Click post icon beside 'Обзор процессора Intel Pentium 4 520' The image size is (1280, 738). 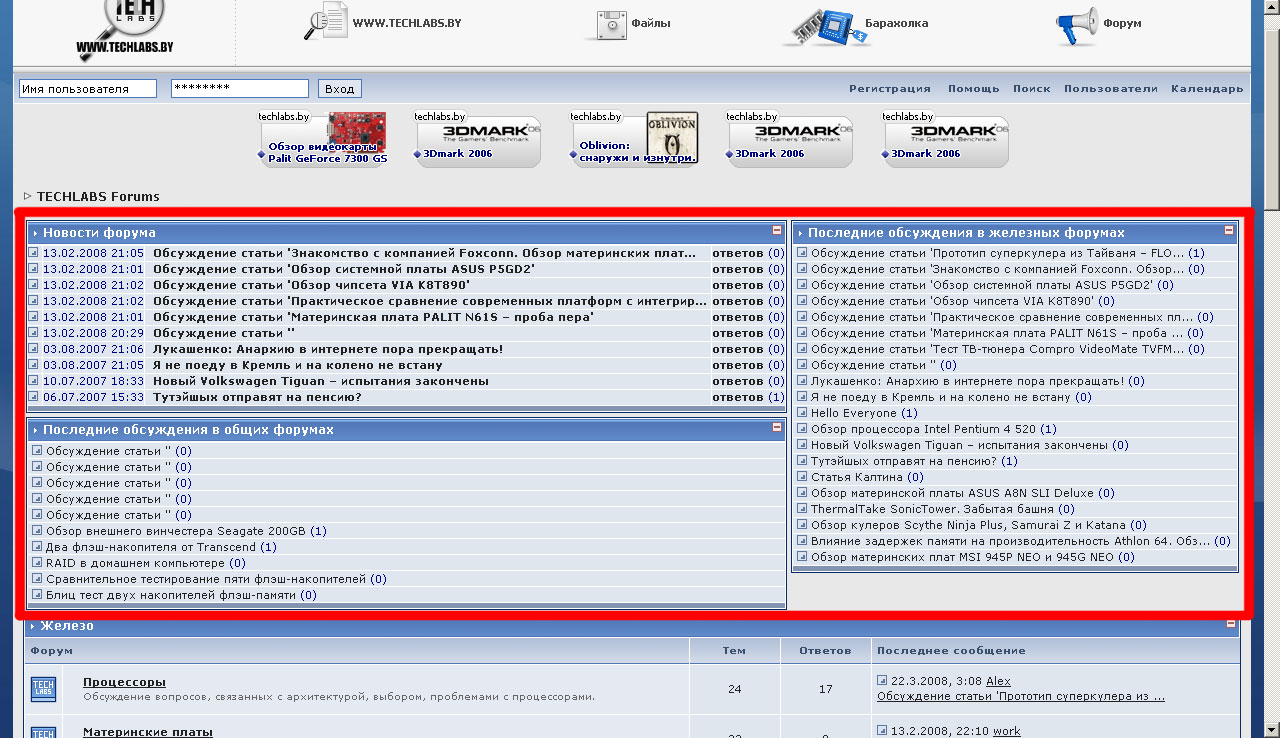(802, 429)
